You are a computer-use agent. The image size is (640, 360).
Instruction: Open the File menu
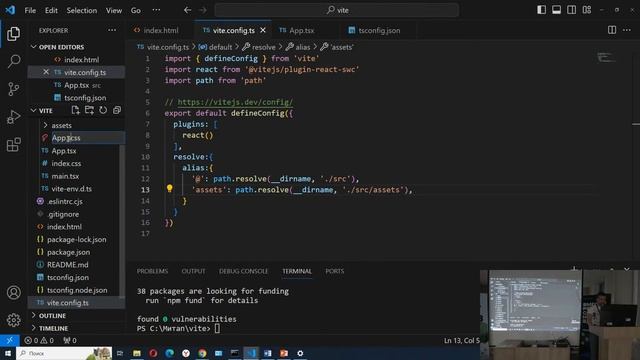[x=30, y=10]
